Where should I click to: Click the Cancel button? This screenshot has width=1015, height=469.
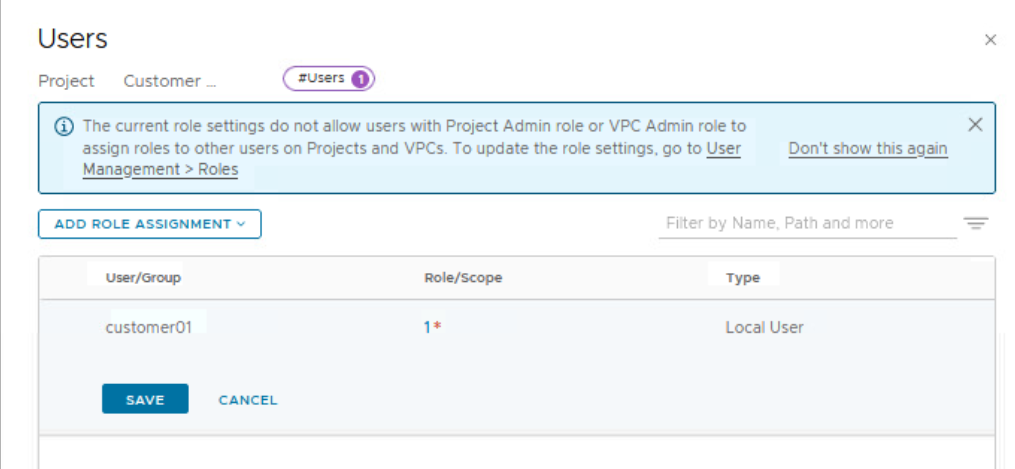[x=248, y=400]
